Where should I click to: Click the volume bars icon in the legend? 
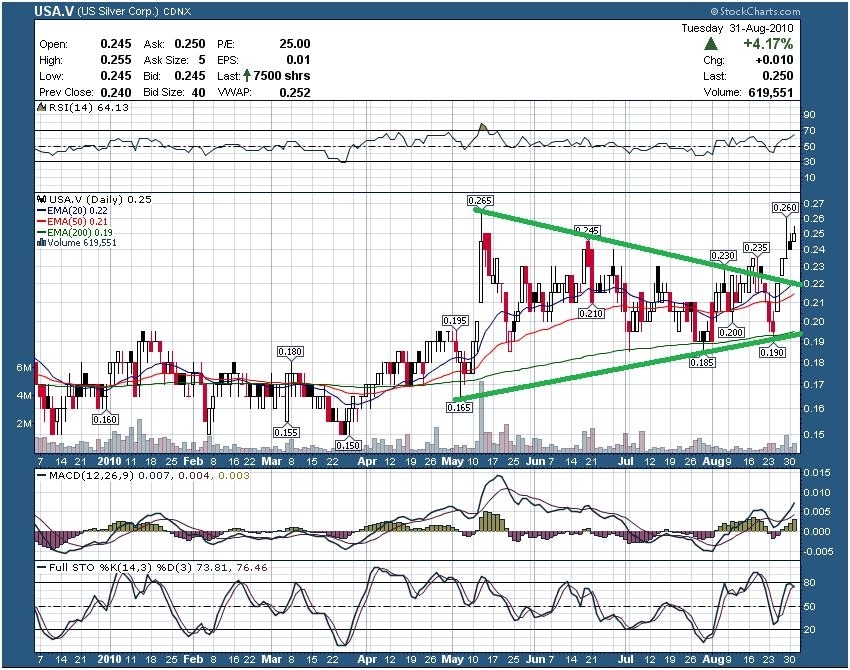(41, 242)
